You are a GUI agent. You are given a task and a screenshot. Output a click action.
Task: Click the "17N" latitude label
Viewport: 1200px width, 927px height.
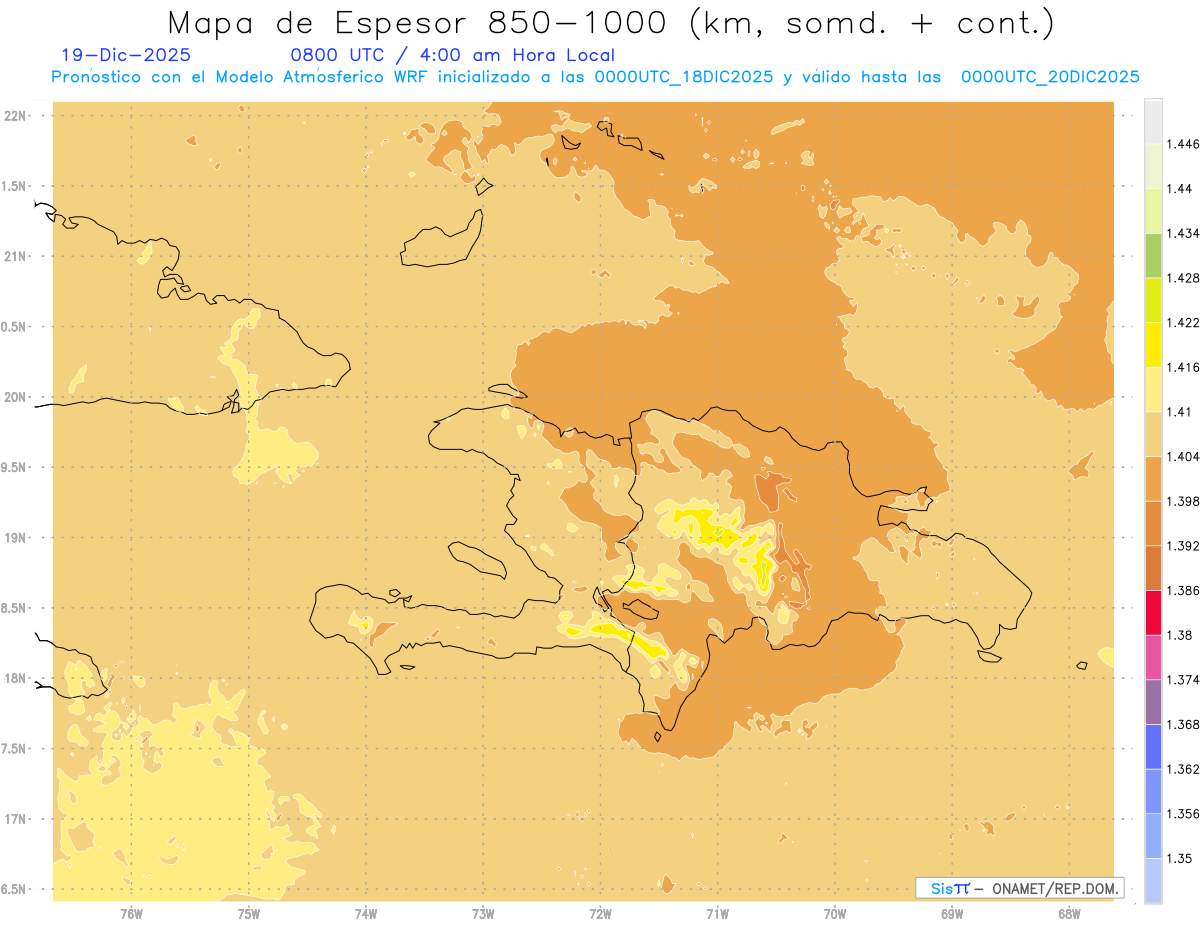15,819
